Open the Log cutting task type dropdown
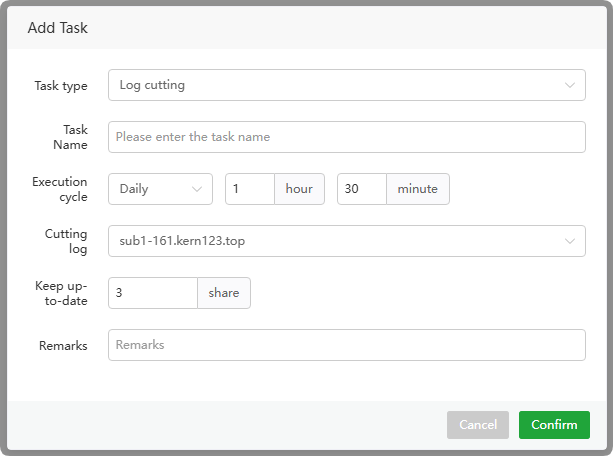This screenshot has height=456, width=613. pyautogui.click(x=340, y=85)
